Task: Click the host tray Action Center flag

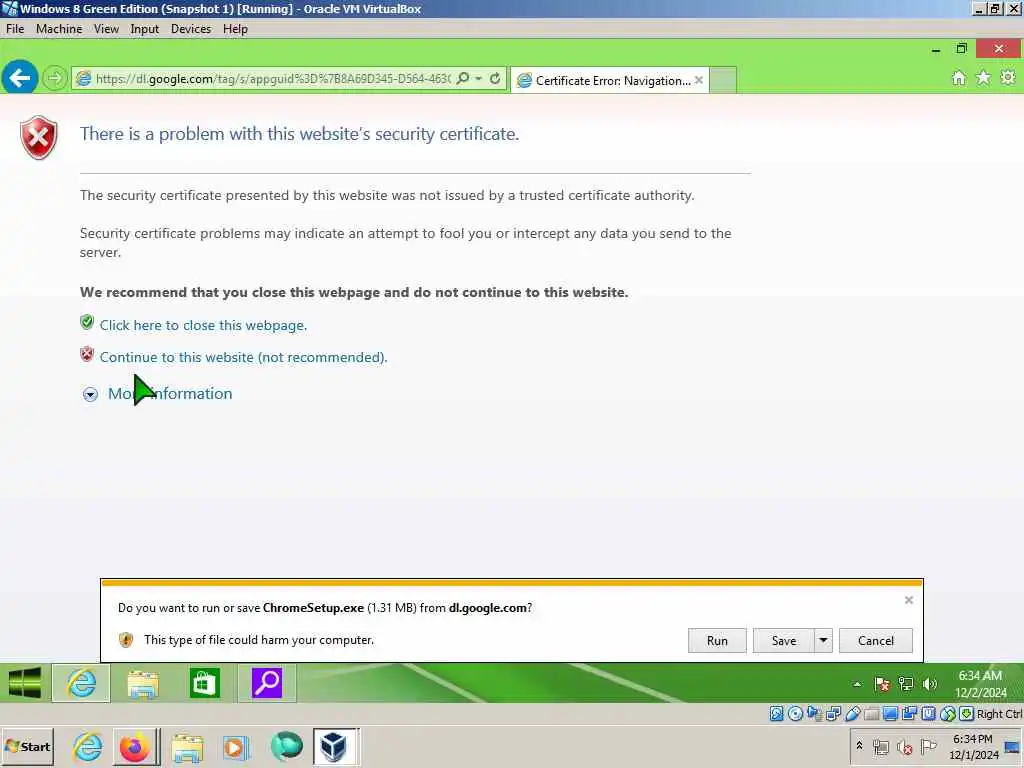Action: [x=928, y=746]
